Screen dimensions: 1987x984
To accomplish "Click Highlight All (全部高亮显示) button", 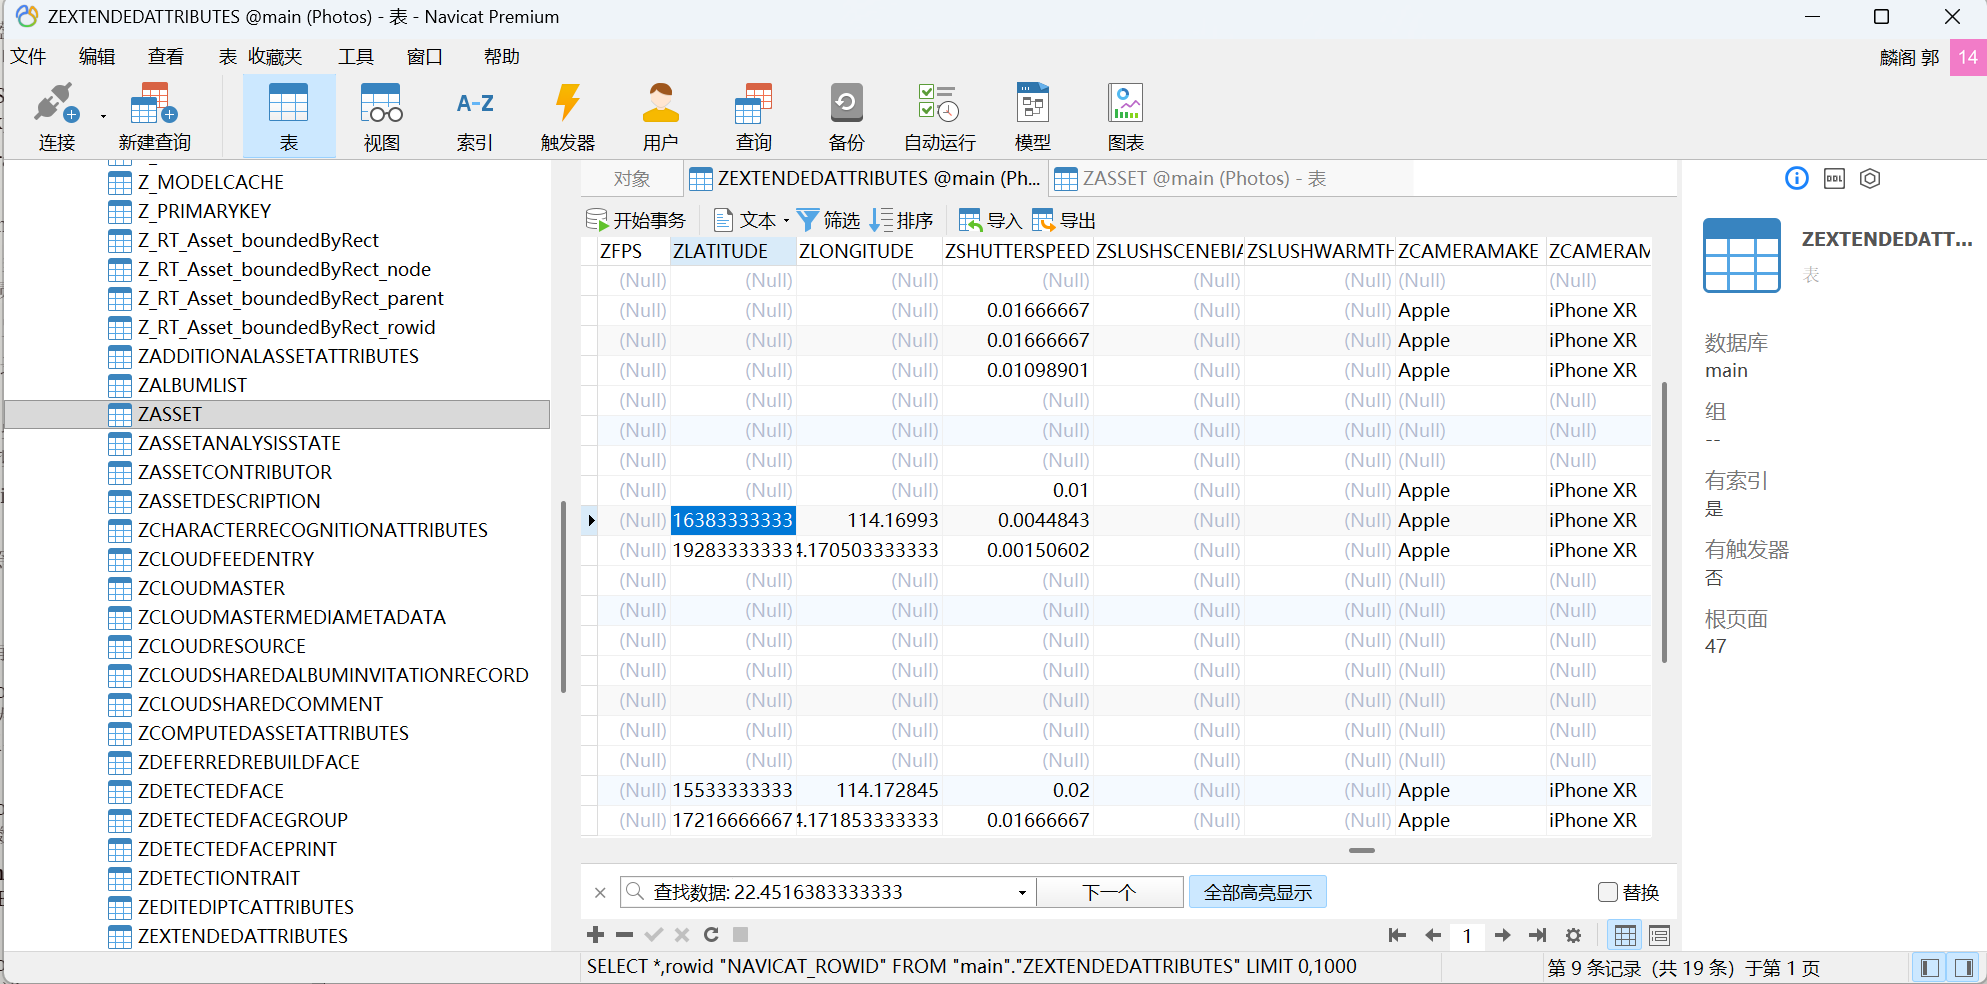I will [1257, 892].
